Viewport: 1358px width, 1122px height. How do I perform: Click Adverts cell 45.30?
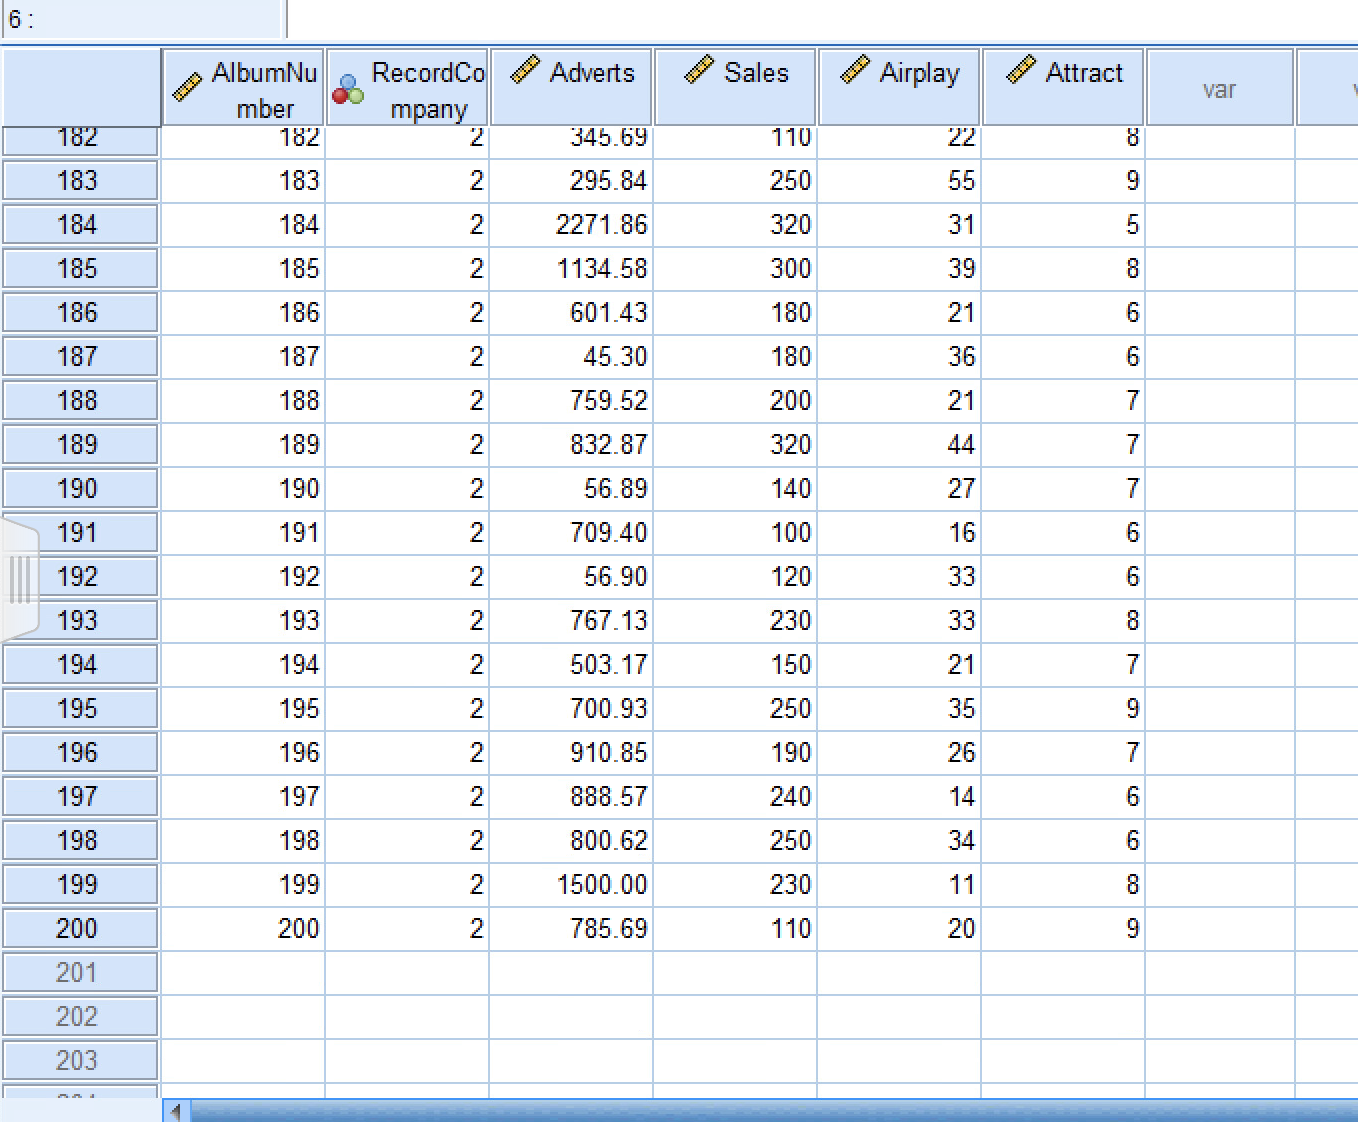tap(571, 357)
